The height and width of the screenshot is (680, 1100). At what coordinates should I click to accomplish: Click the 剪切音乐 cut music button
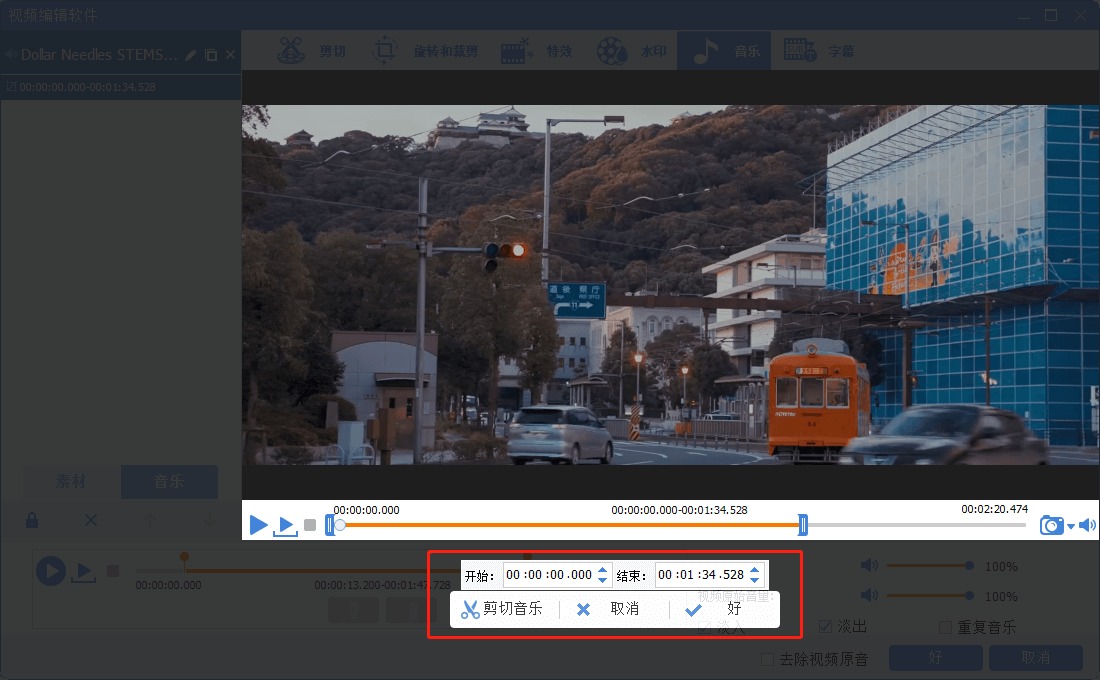[502, 608]
